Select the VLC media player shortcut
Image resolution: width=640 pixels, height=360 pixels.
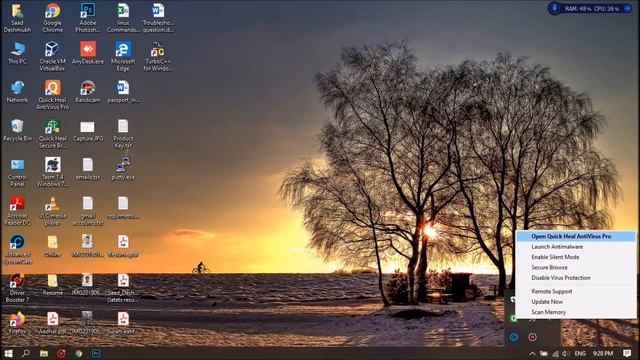pos(53,211)
